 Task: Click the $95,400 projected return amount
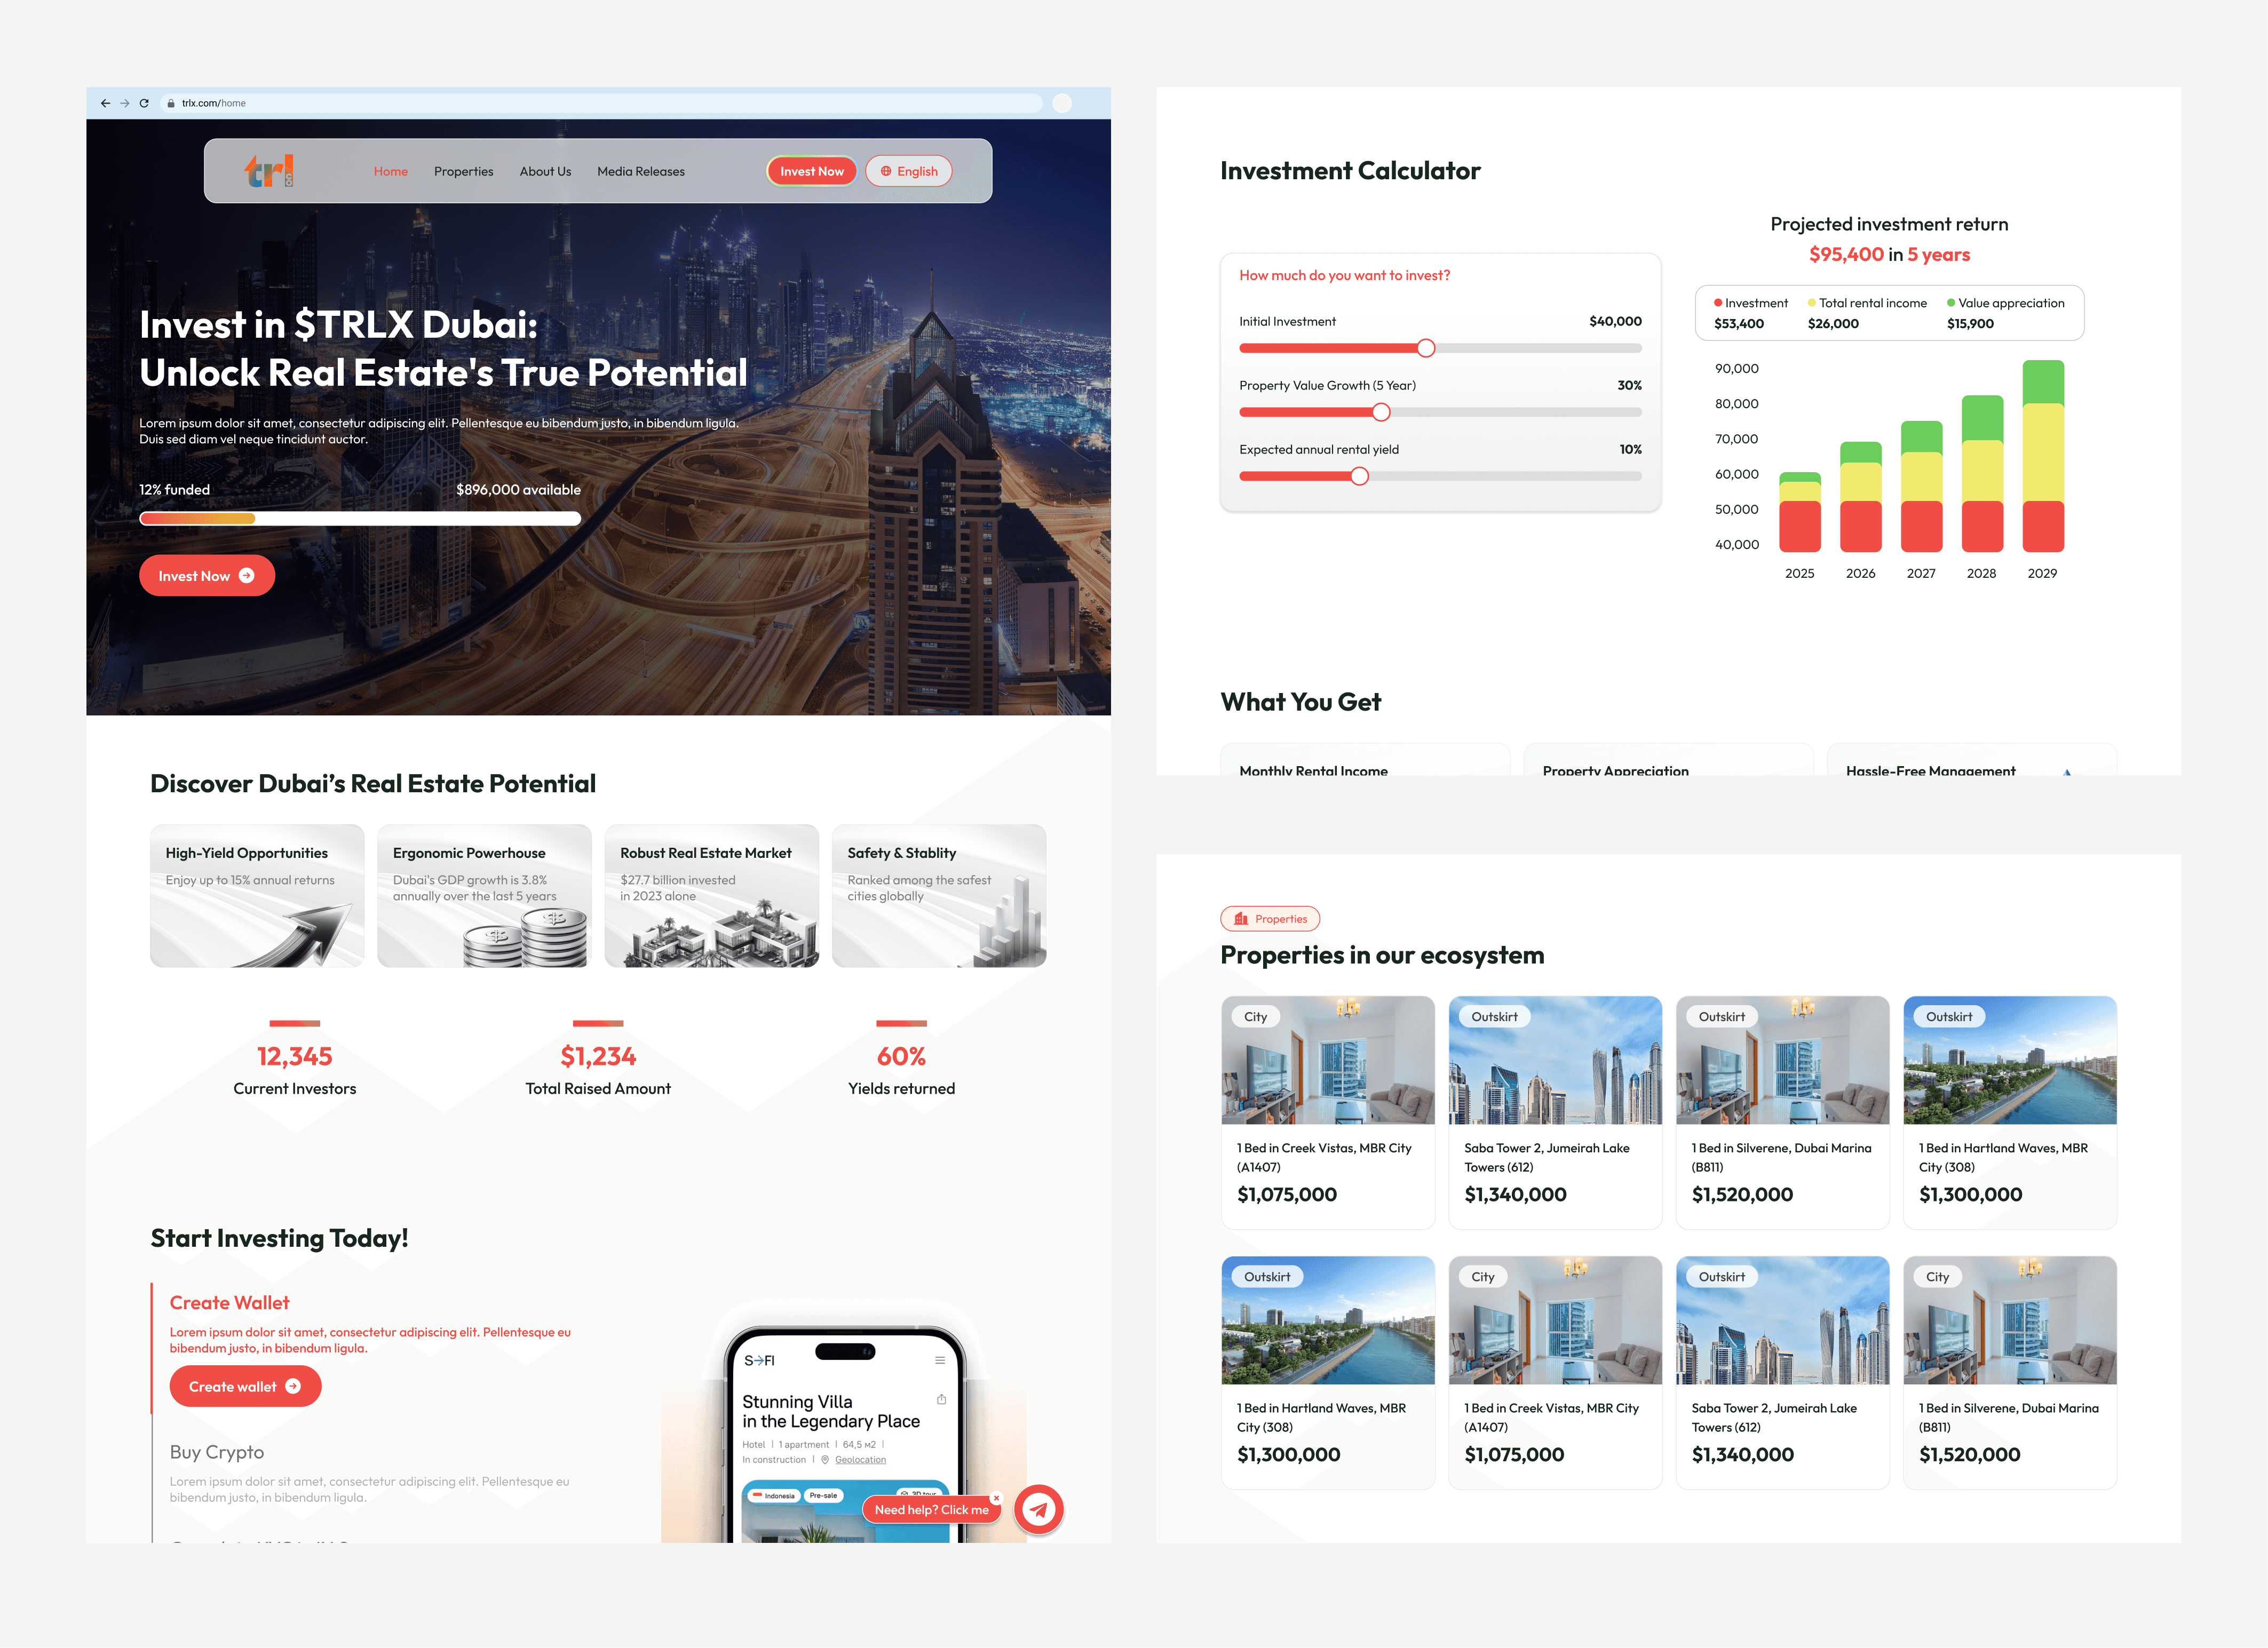[1846, 255]
